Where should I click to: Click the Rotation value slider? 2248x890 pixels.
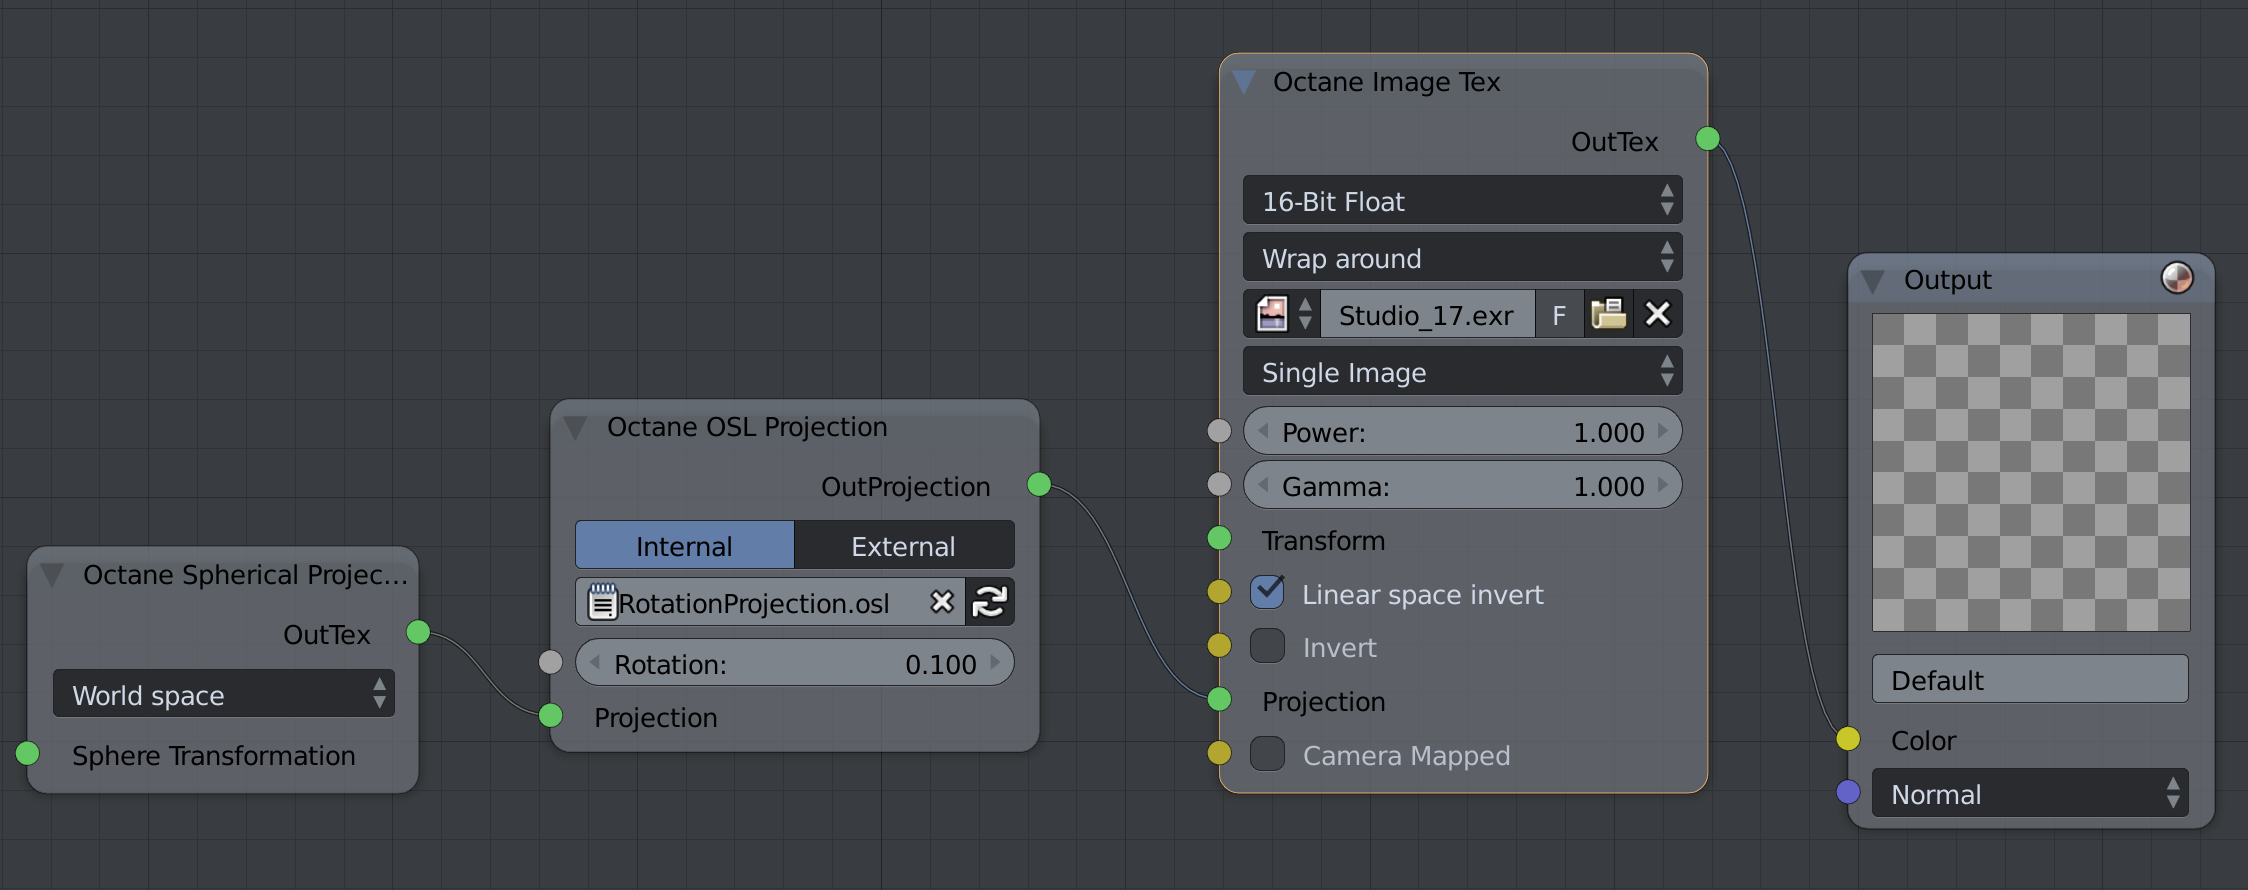(x=795, y=664)
